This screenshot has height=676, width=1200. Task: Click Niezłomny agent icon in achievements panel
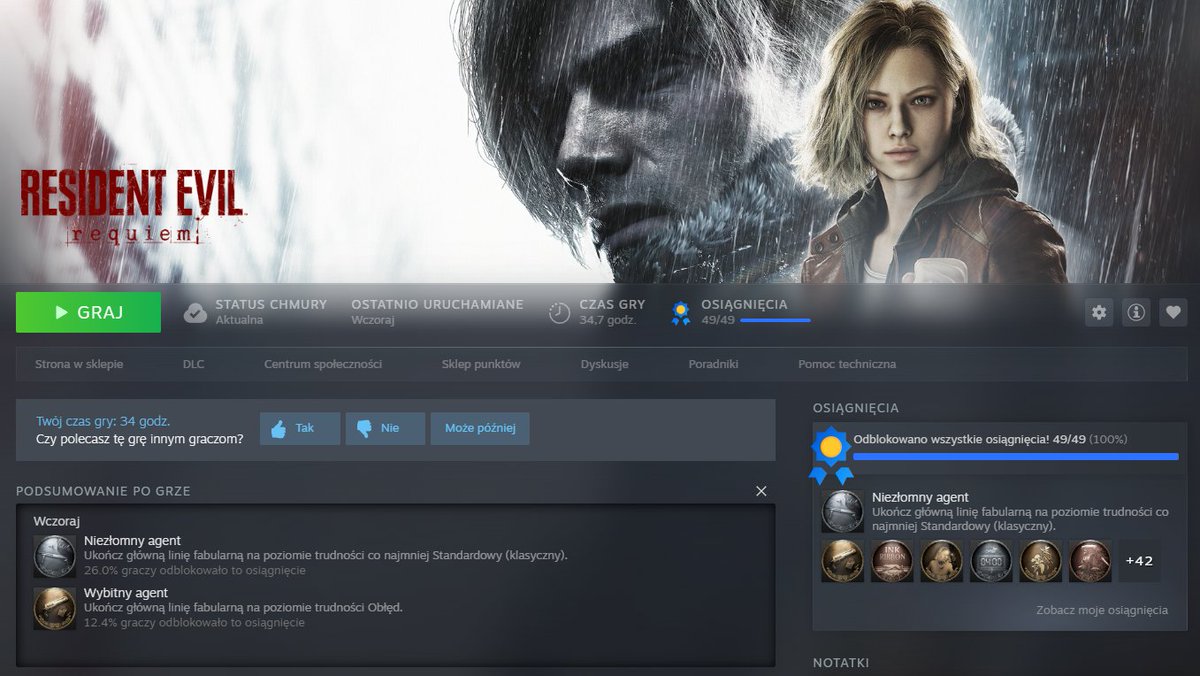pos(842,511)
